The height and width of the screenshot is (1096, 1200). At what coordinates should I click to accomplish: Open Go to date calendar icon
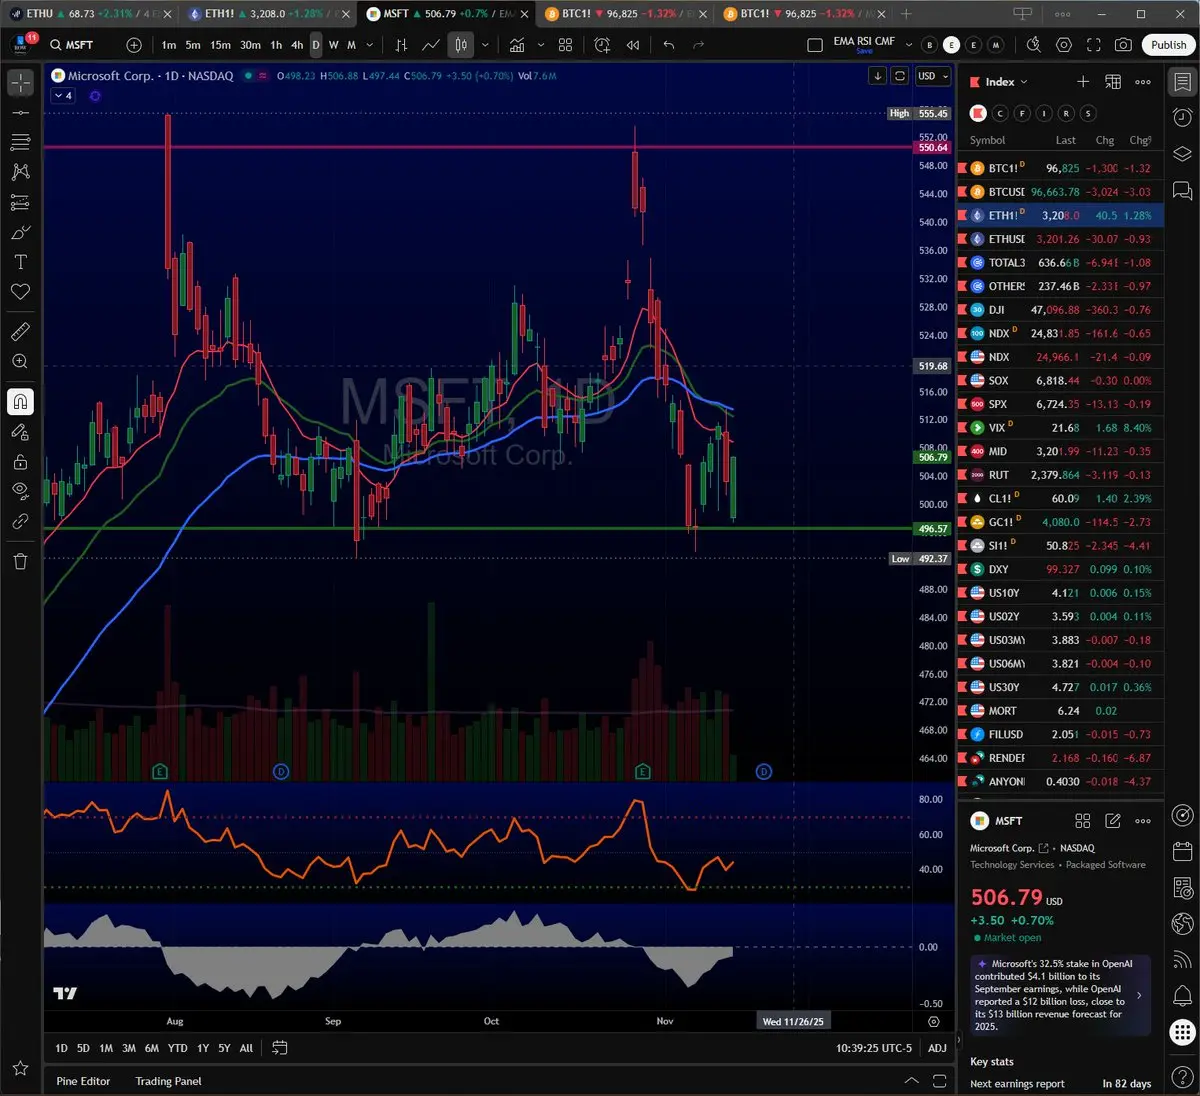point(280,1048)
